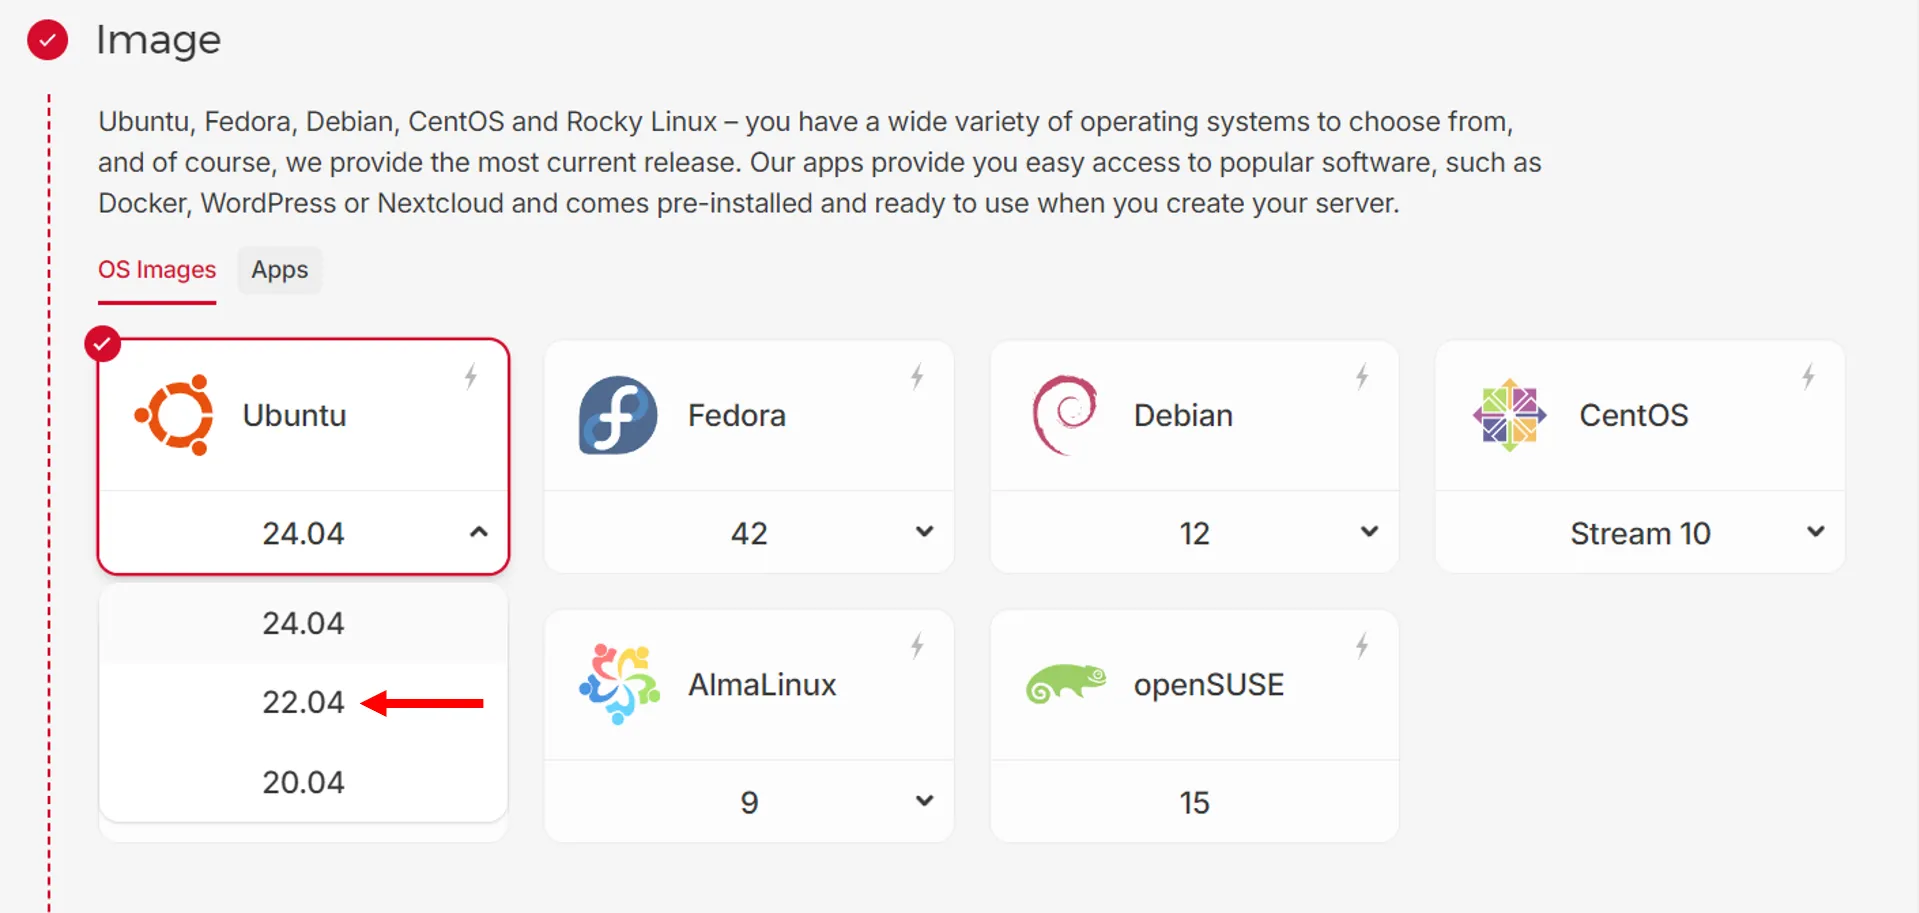This screenshot has width=1919, height=913.
Task: Click the Ubuntu logo icon
Action: pyautogui.click(x=175, y=415)
